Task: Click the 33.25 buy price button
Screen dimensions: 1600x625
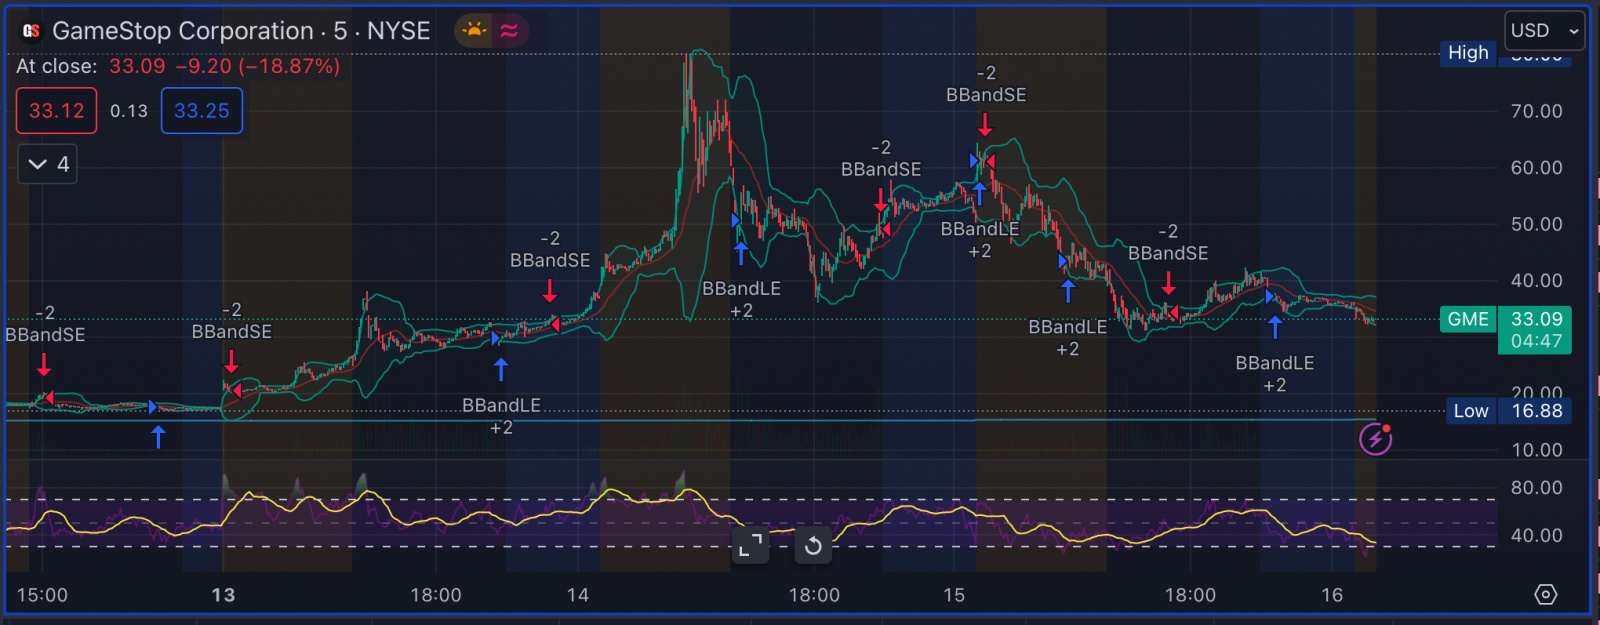Action: [202, 111]
